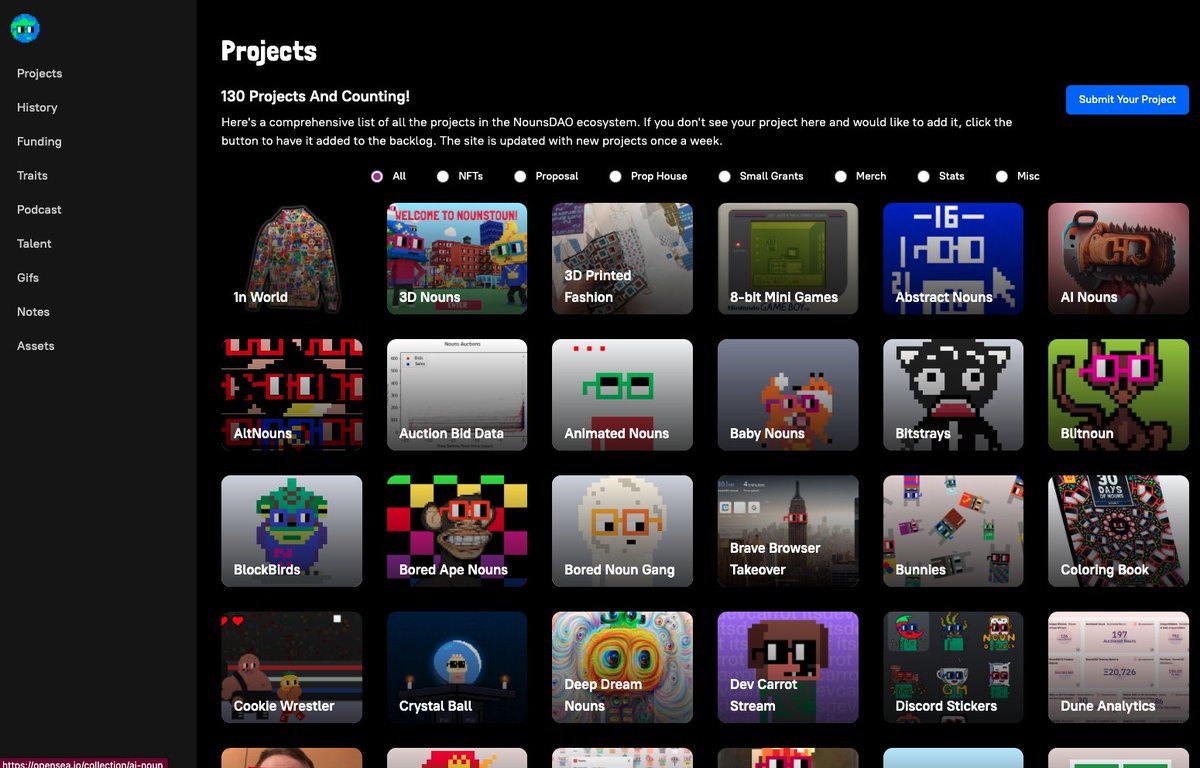Select the Merch radio filter

pyautogui.click(x=840, y=176)
